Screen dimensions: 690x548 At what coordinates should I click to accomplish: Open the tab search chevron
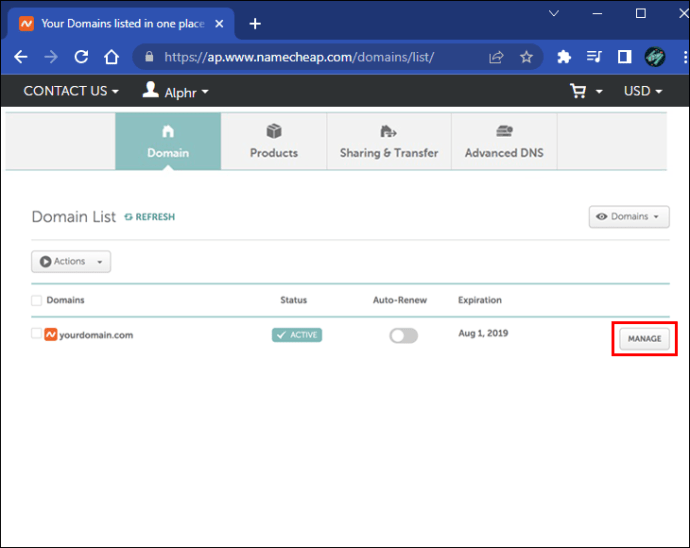554,13
